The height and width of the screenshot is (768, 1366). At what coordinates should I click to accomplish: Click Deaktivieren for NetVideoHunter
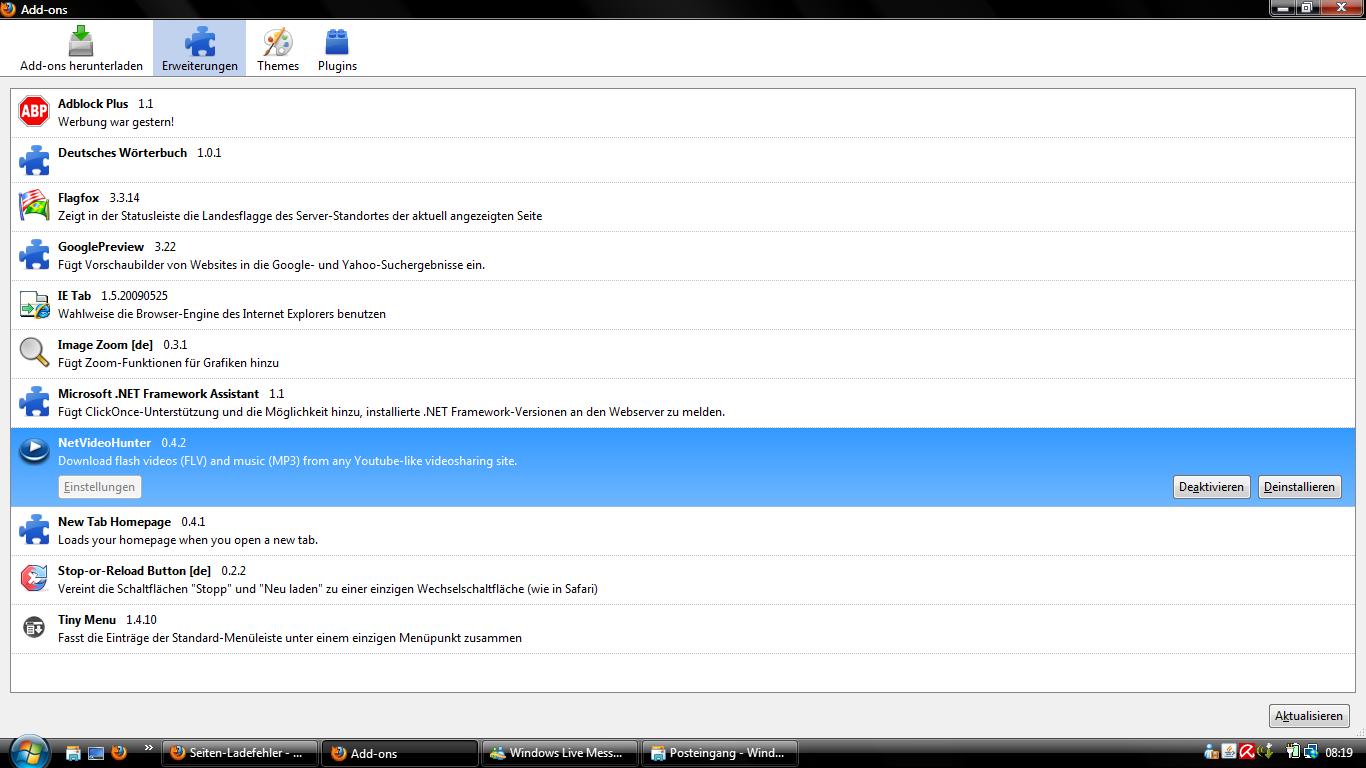point(1211,487)
